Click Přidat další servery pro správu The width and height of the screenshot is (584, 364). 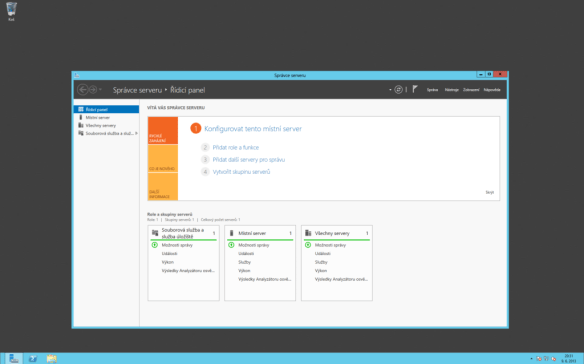point(248,159)
